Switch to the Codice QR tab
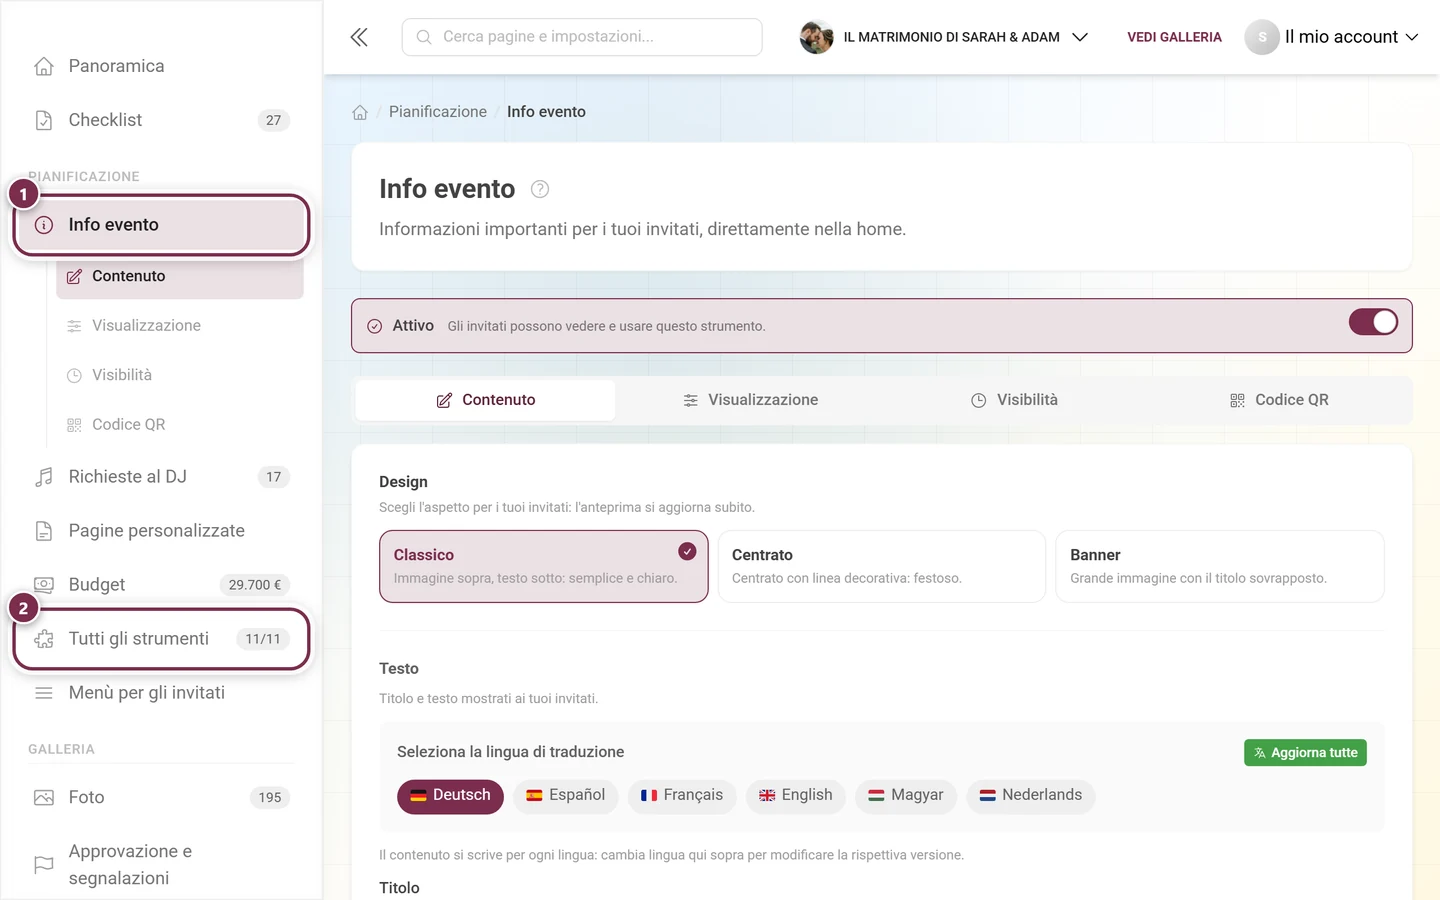Screen dimensions: 1440x900 (1279, 400)
